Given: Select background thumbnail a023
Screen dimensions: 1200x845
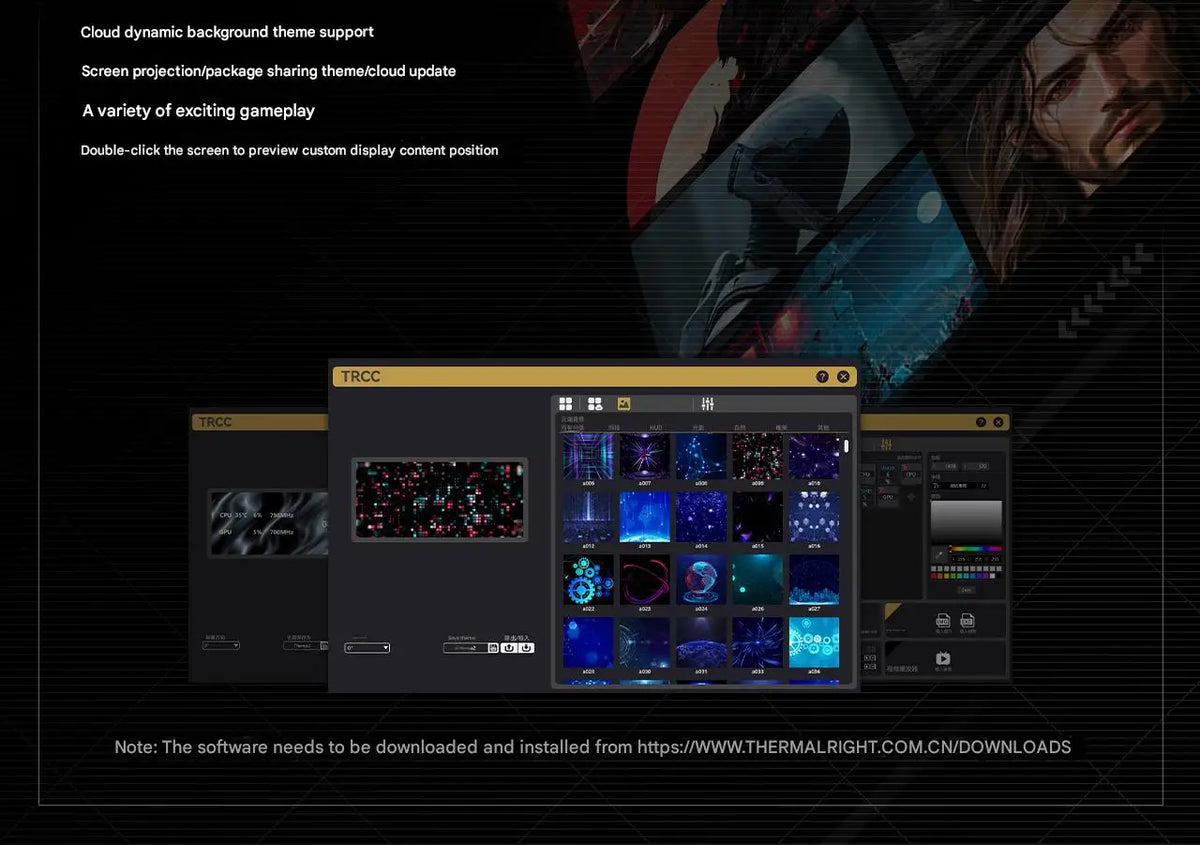Looking at the screenshot, I should 645,580.
